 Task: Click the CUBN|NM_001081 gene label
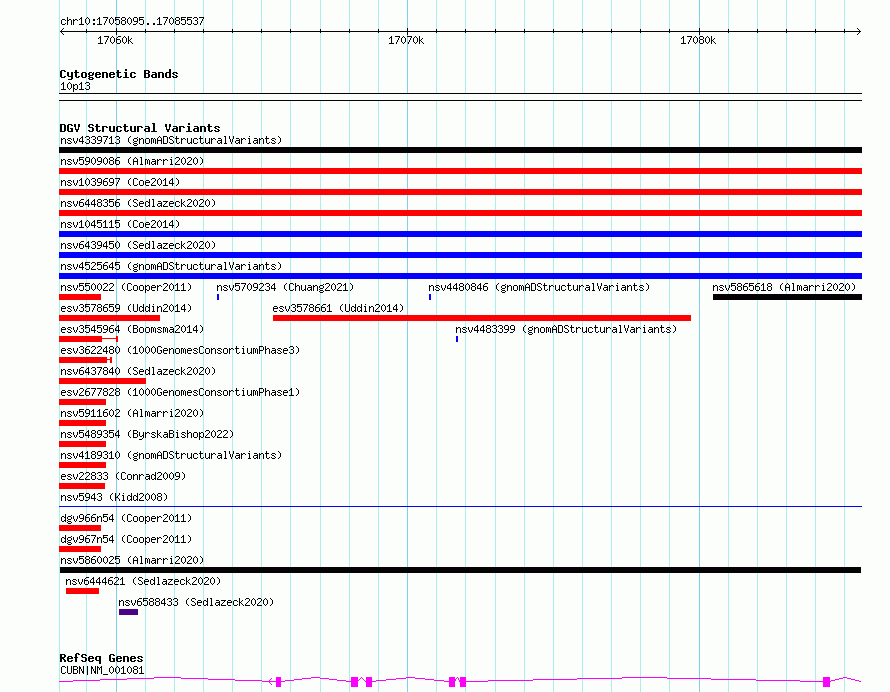coord(102,670)
